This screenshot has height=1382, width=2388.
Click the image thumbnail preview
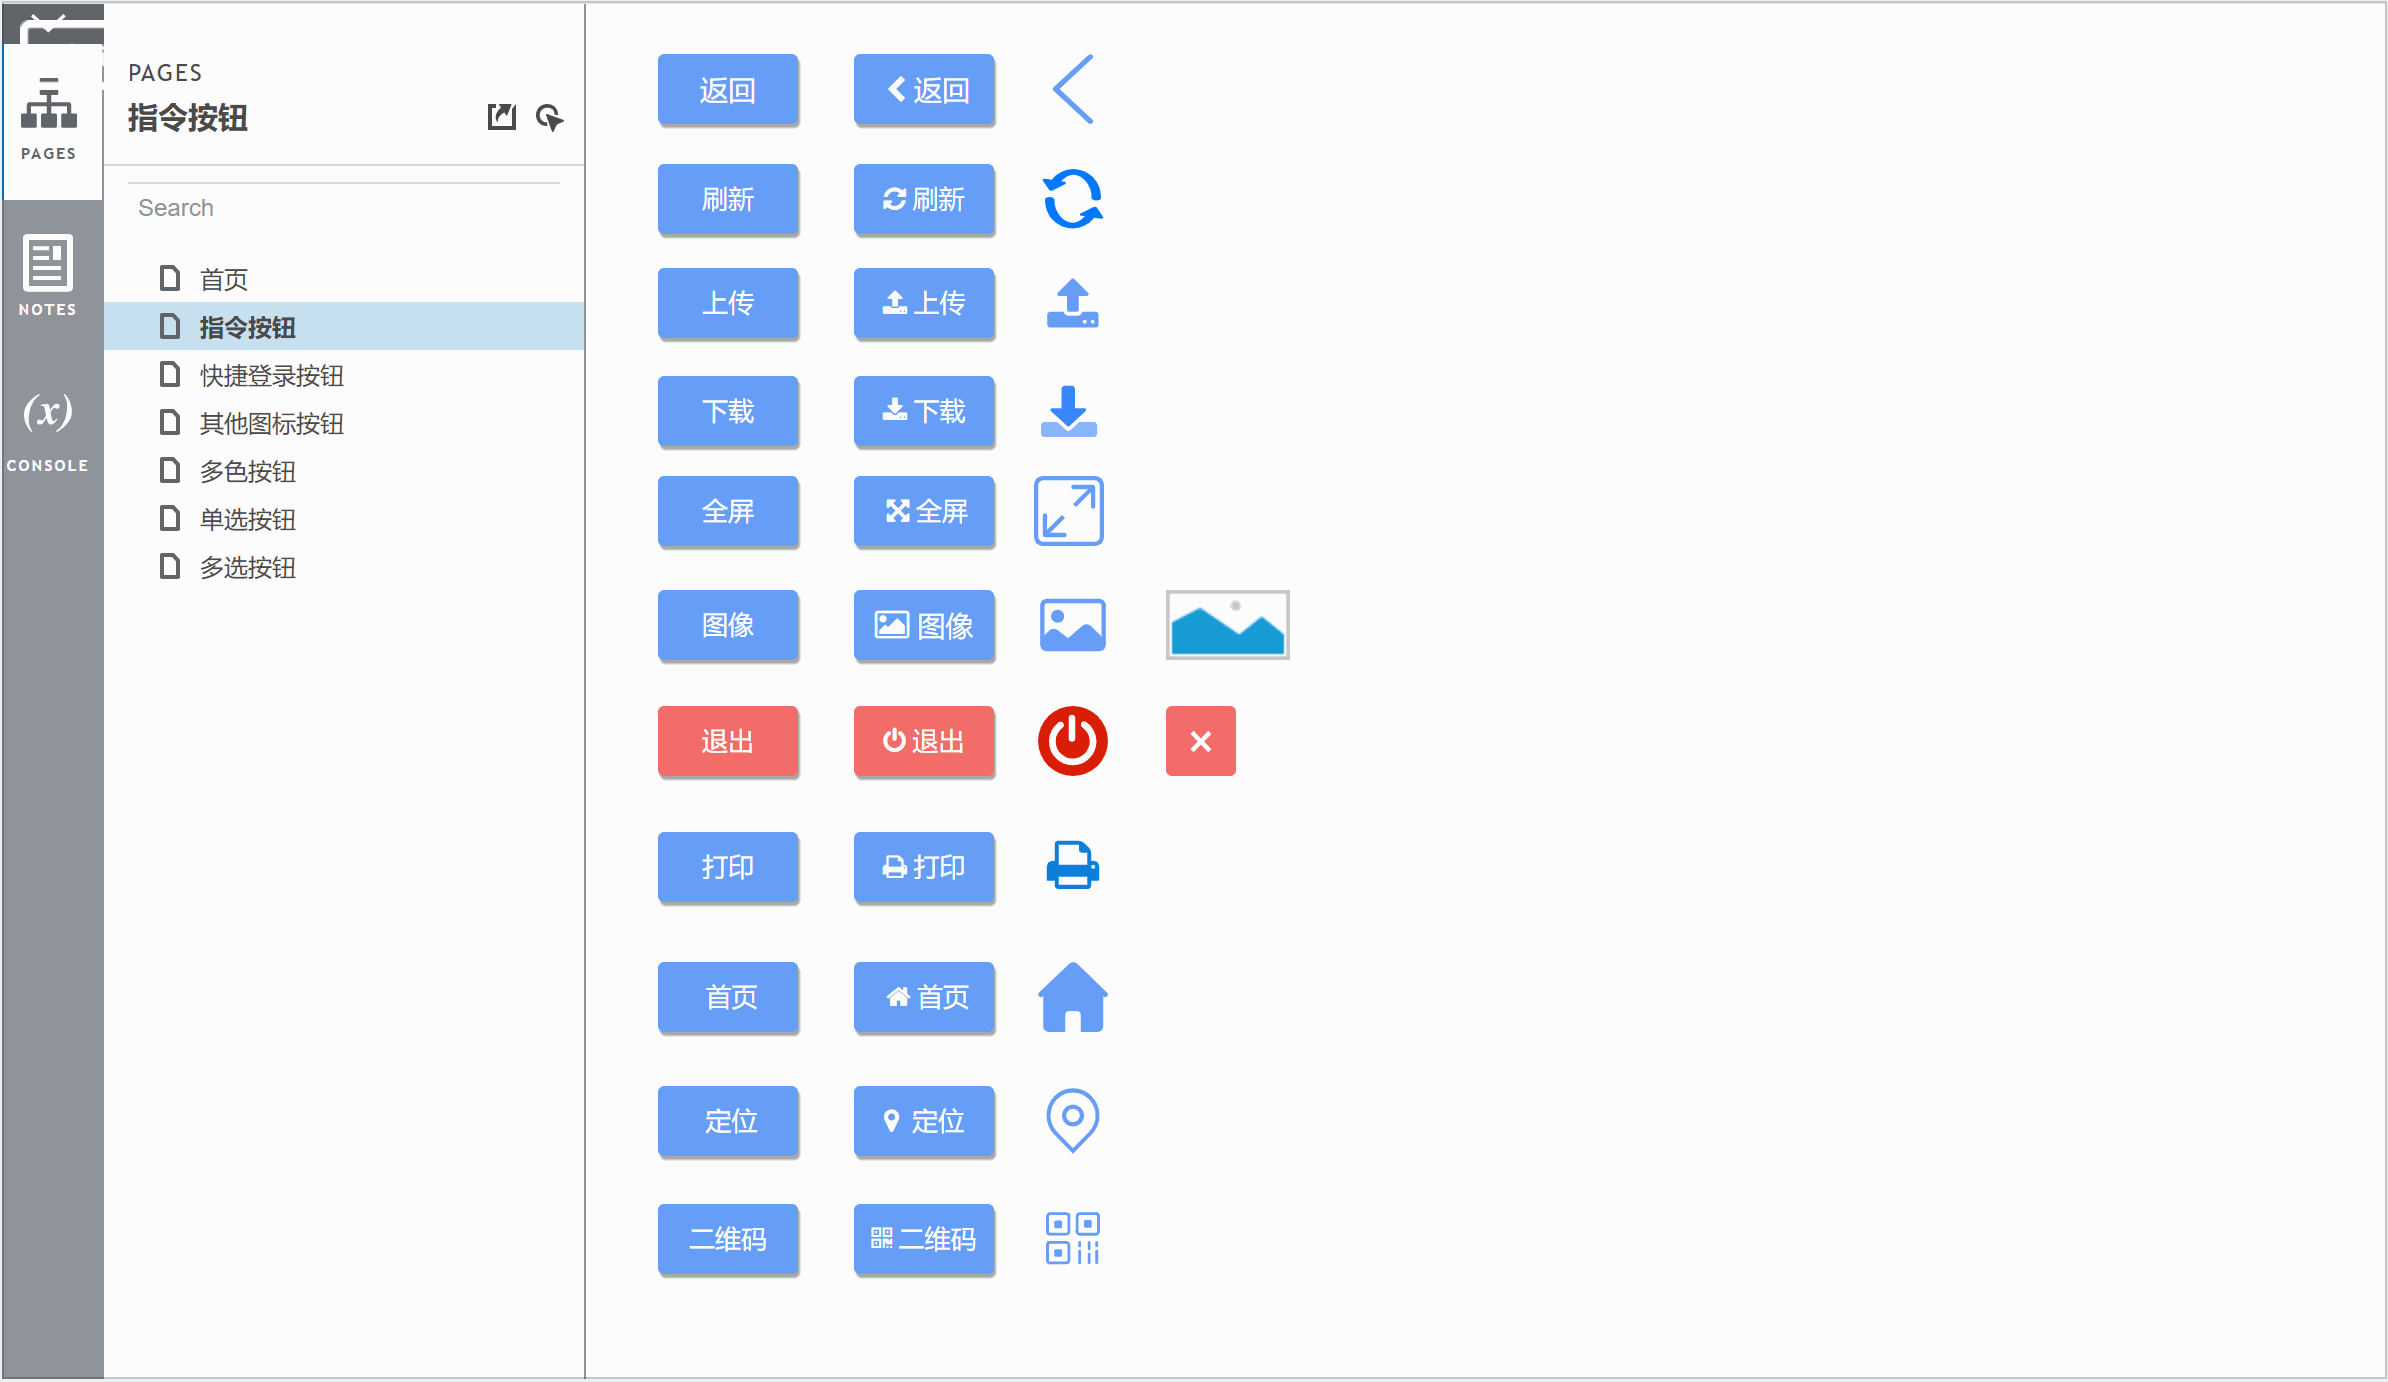[1225, 624]
